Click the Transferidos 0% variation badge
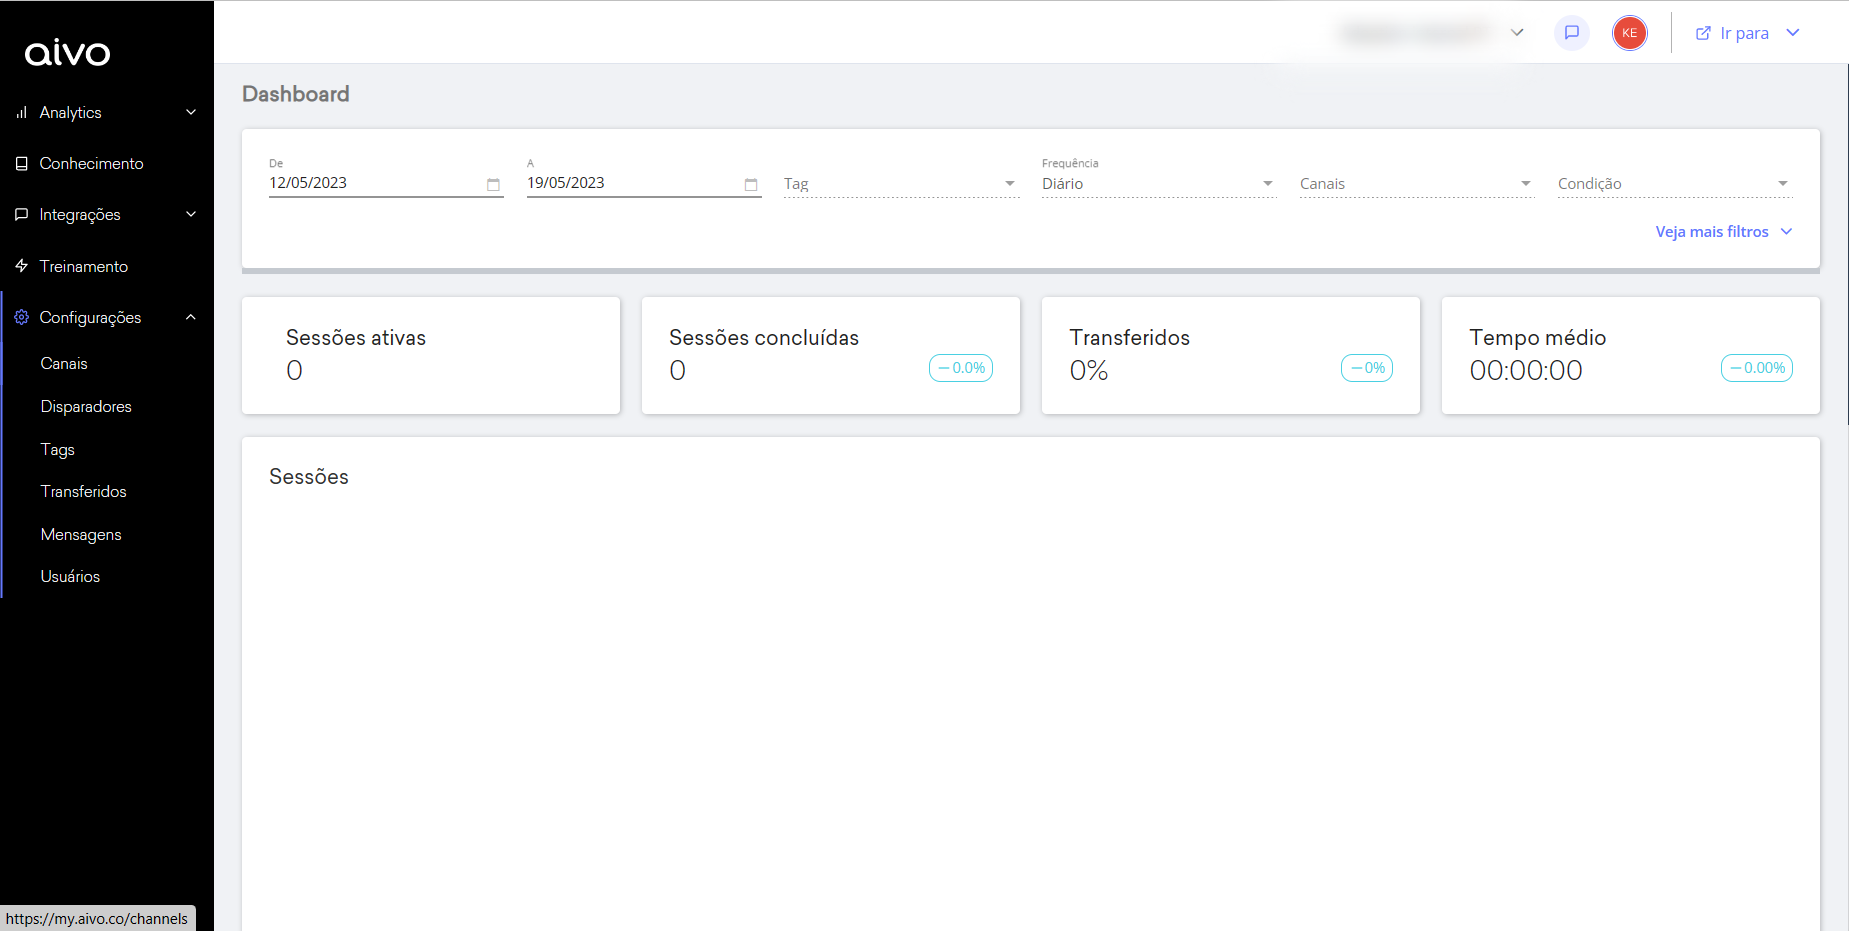This screenshot has width=1849, height=931. 1367,368
